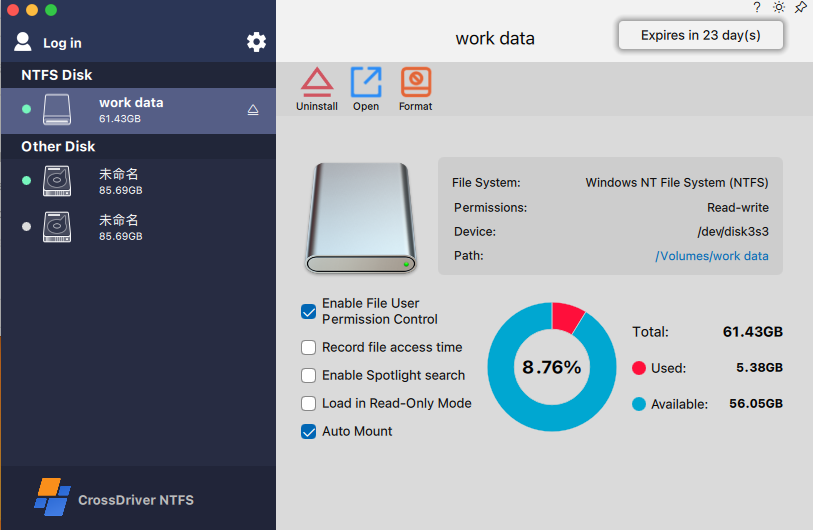Enable Spotlight search checkbox
The height and width of the screenshot is (530, 813).
[x=309, y=376]
